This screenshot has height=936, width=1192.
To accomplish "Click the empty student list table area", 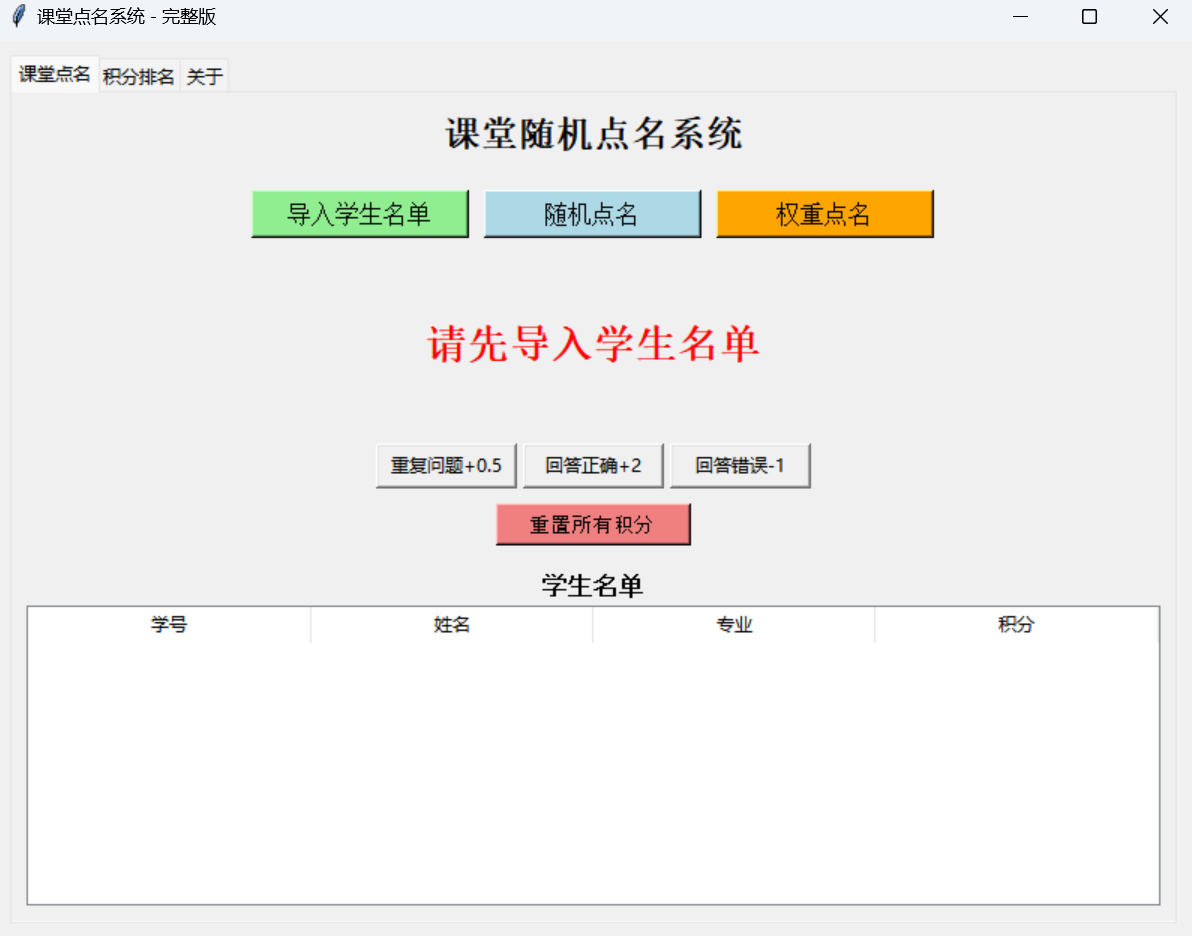I will click(x=593, y=770).
